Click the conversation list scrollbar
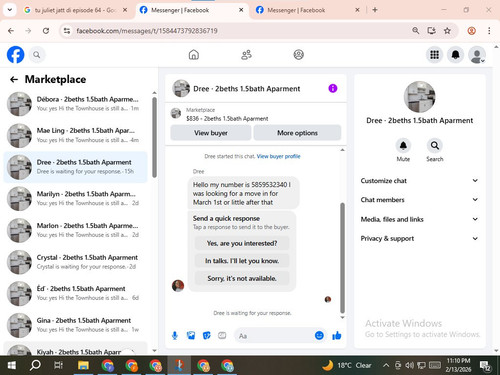 click(154, 137)
